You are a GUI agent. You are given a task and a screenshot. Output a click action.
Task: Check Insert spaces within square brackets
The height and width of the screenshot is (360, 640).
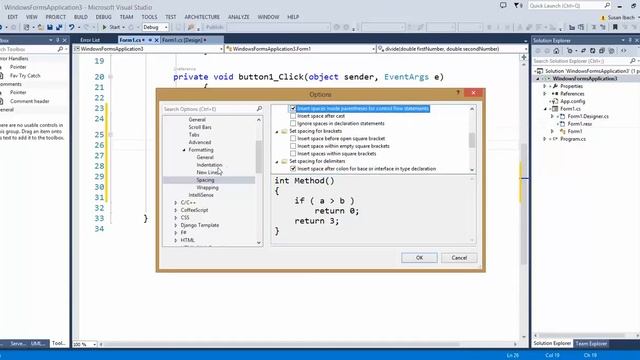pyautogui.click(x=293, y=153)
